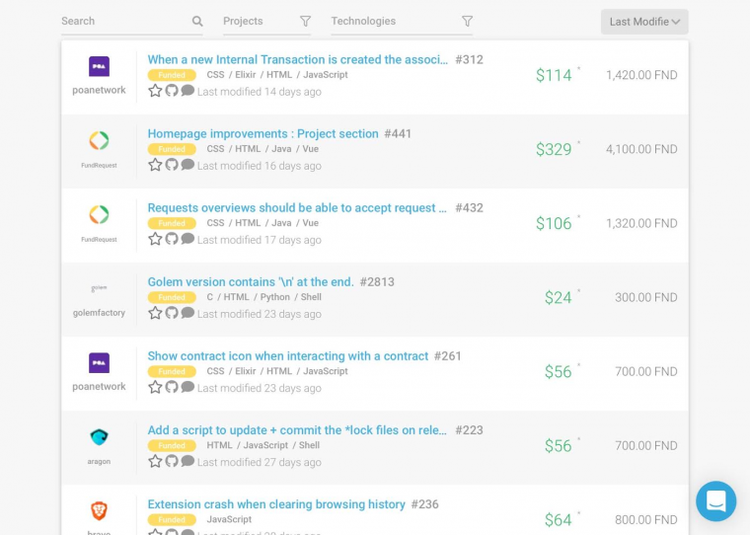Toggle star on Homepage improvements request
The width and height of the screenshot is (750, 535).
(155, 165)
